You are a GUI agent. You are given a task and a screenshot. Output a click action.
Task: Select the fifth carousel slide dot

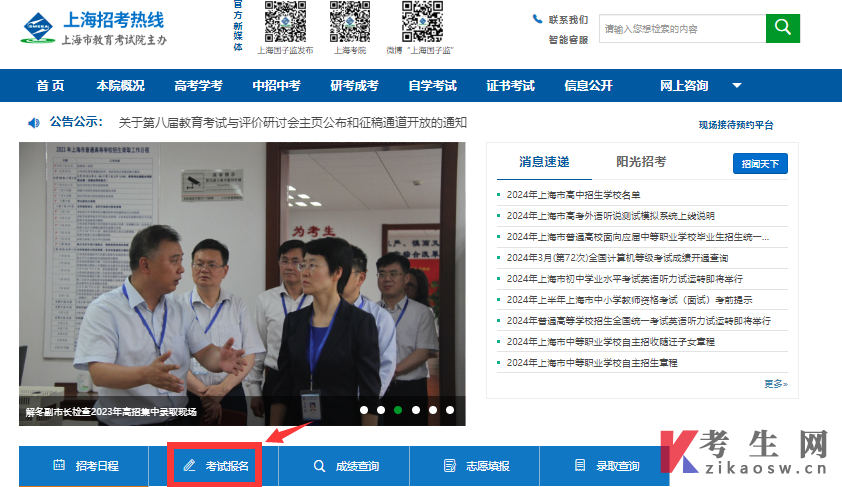433,410
